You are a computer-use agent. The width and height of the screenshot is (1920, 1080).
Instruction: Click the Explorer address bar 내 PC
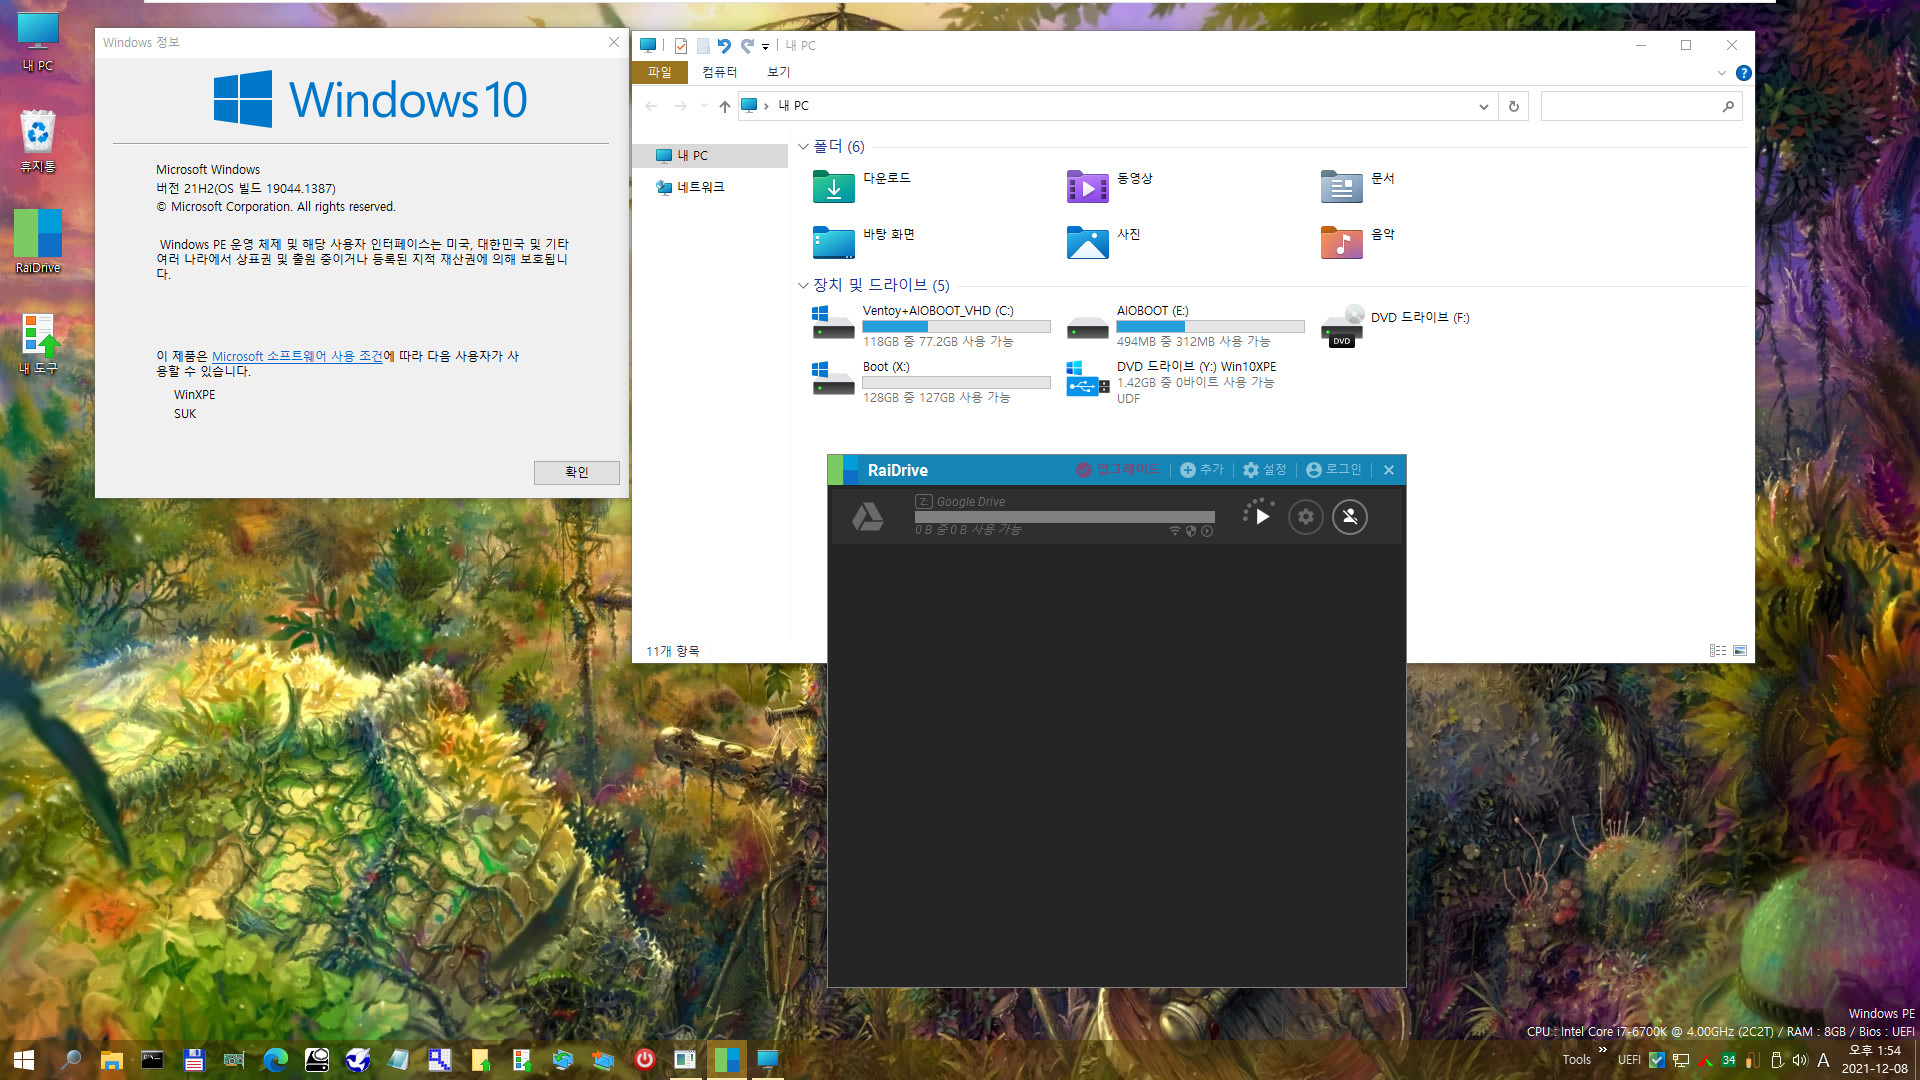click(794, 106)
